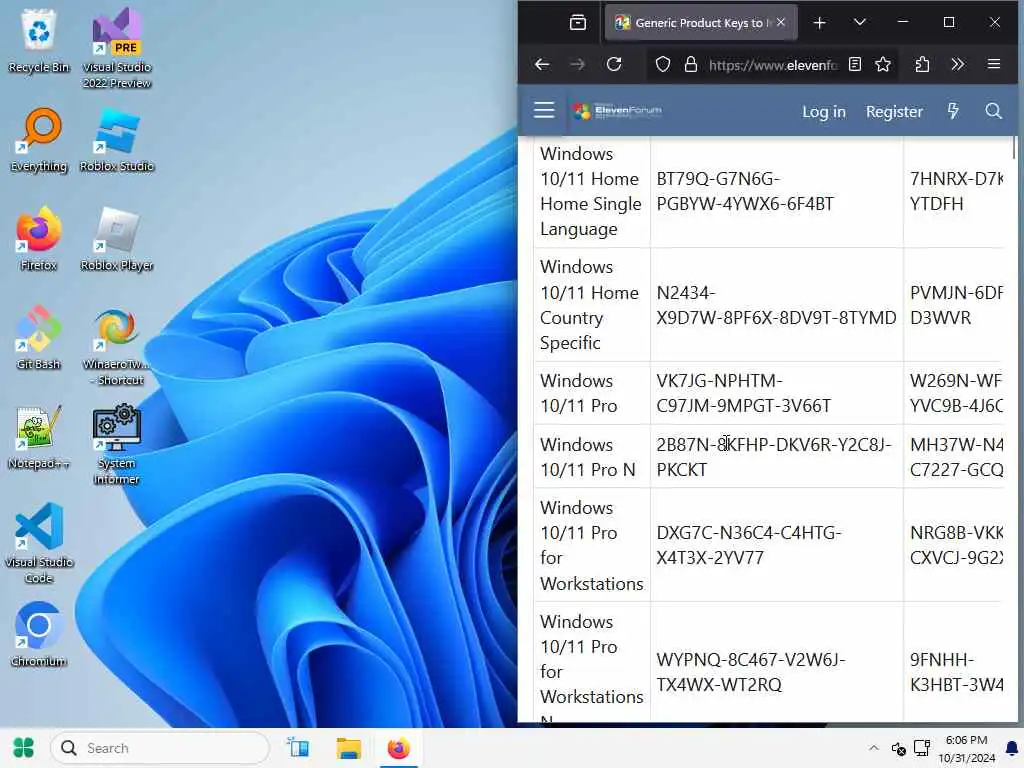
Task: List all tabs dropdown arrow
Action: click(859, 23)
